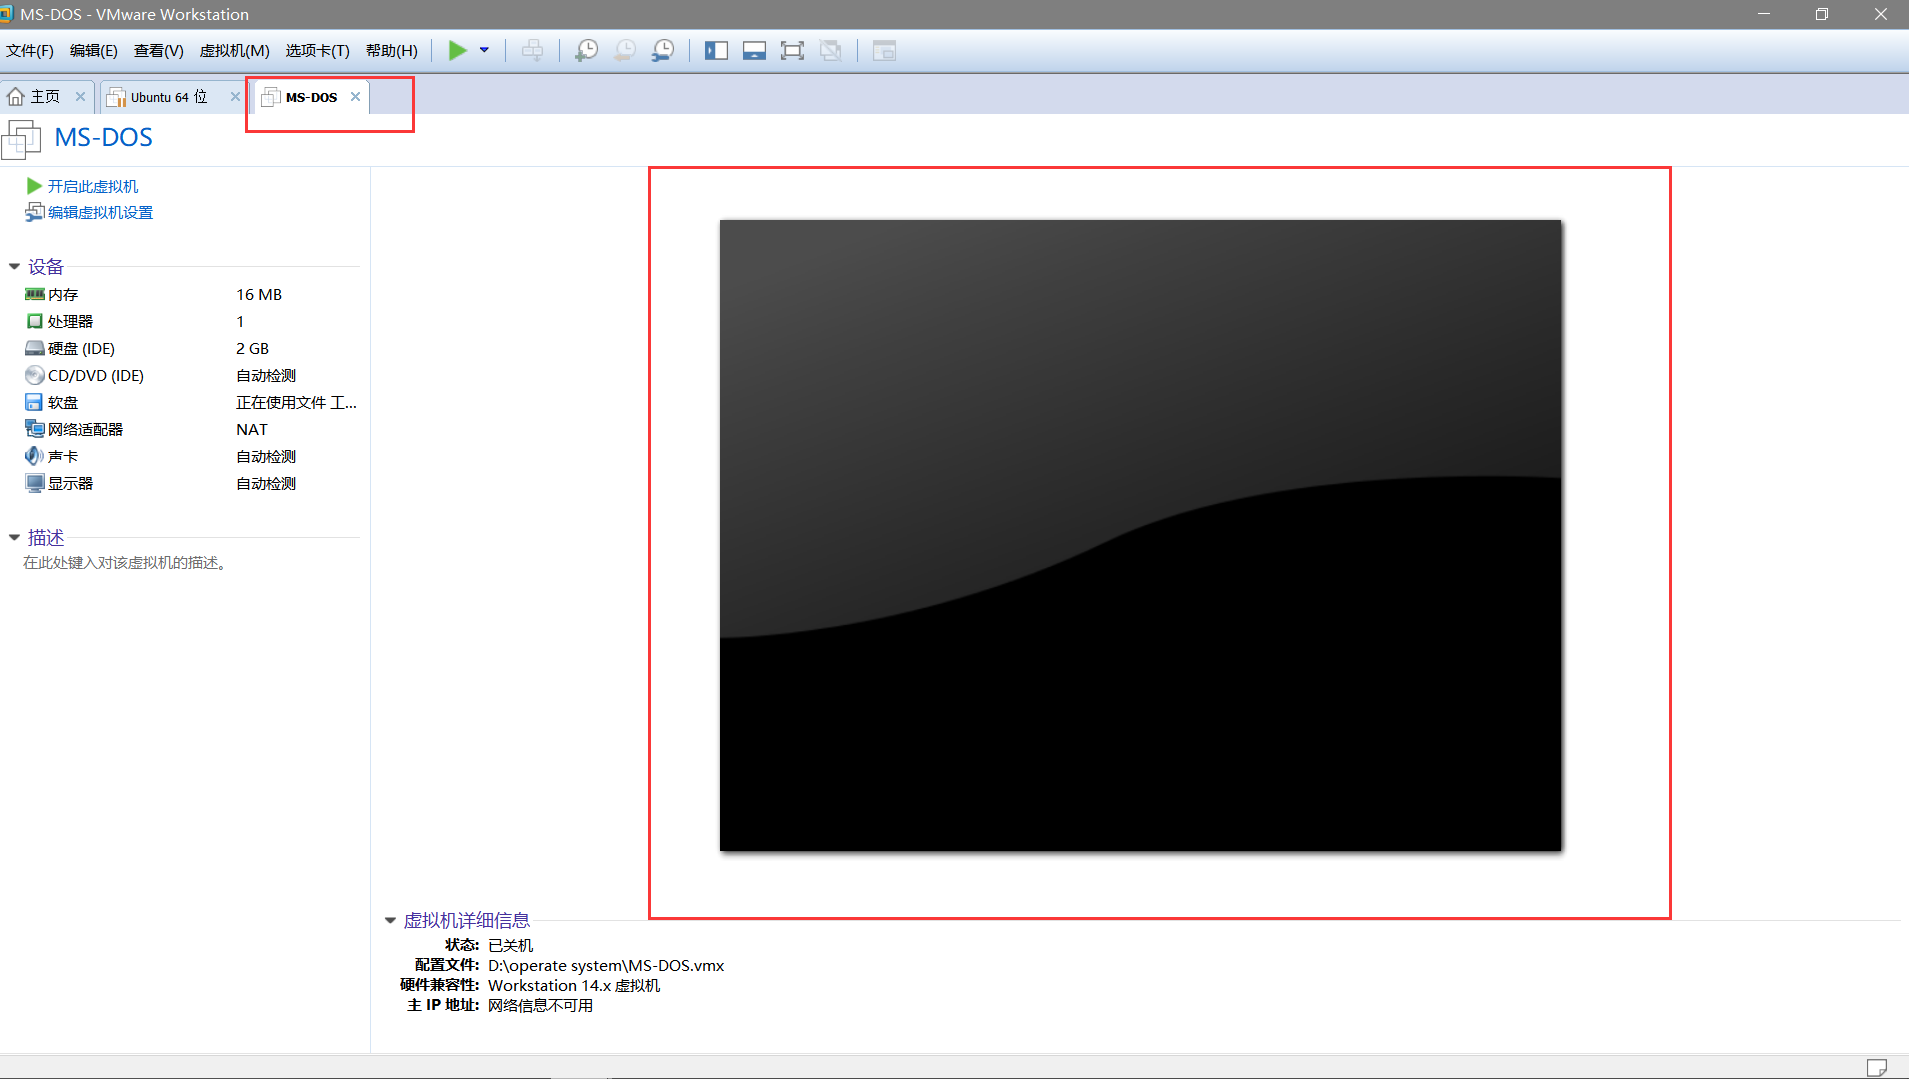Enter full screen mode icon
Screen dimensions: 1909x1079
792,50
